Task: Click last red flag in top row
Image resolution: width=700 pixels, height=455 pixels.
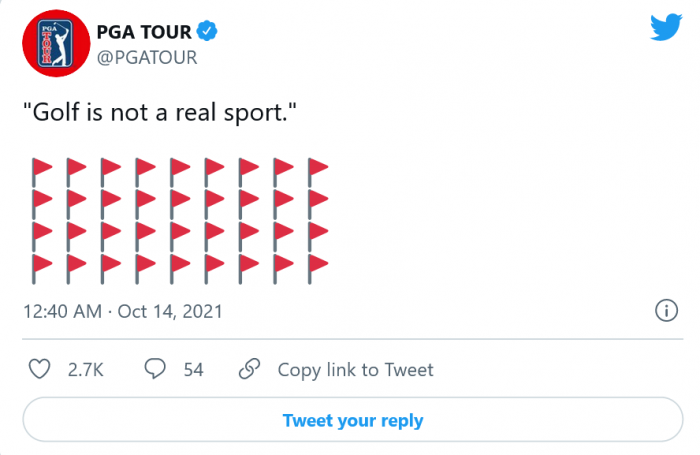Action: coord(317,168)
